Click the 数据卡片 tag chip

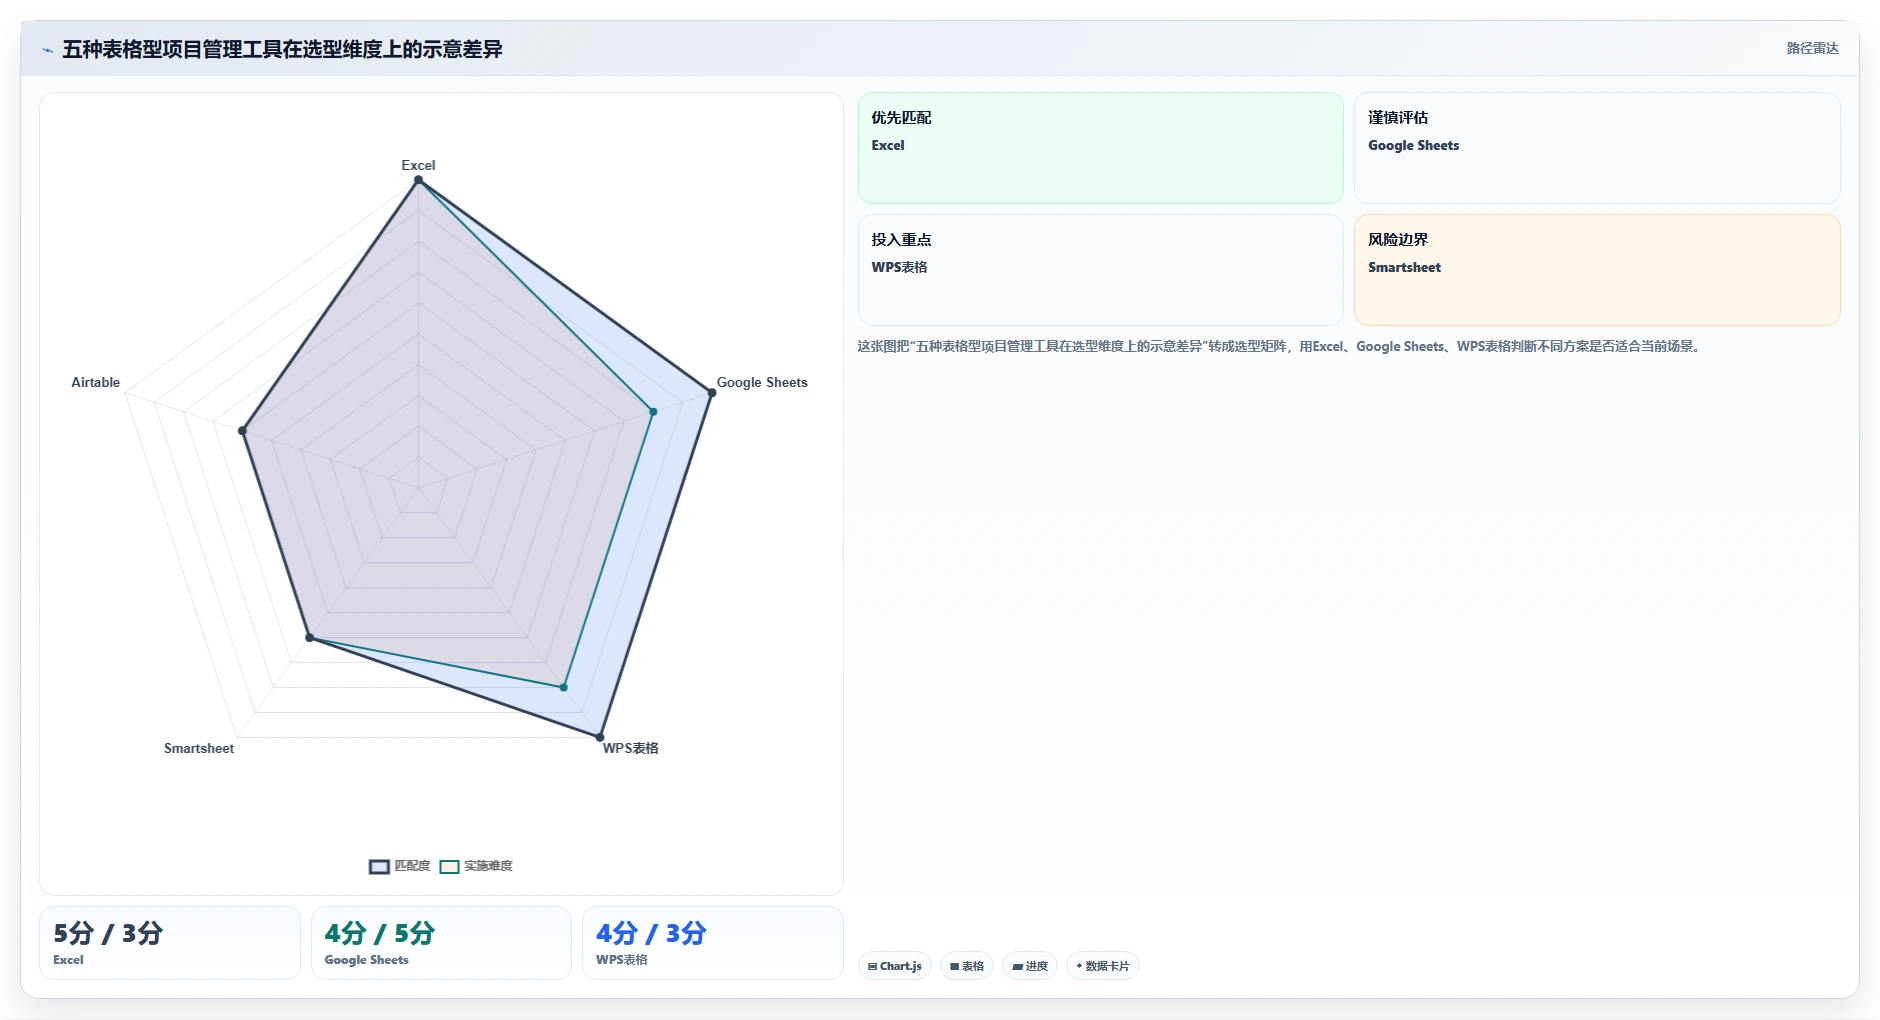coord(1103,966)
